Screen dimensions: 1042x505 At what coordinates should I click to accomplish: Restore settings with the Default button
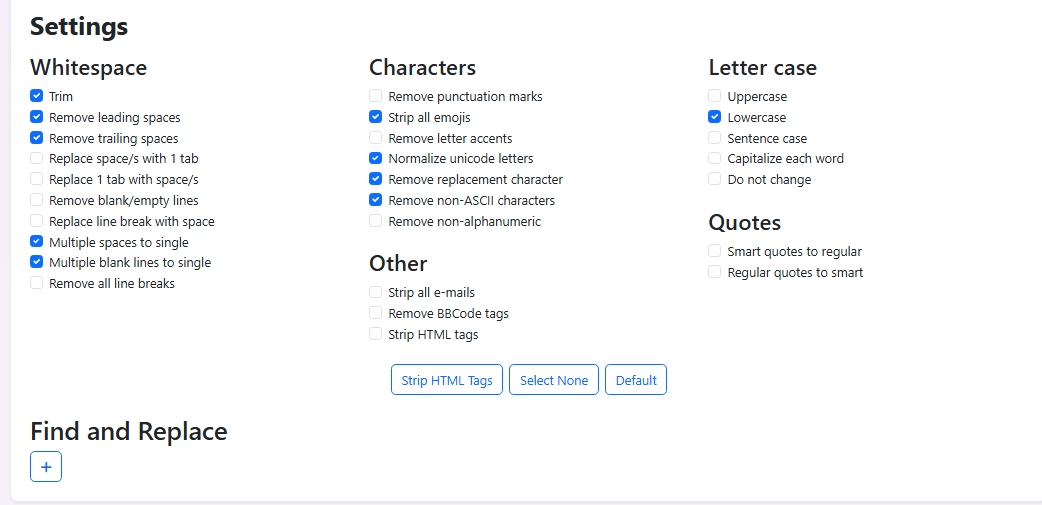[x=636, y=380]
